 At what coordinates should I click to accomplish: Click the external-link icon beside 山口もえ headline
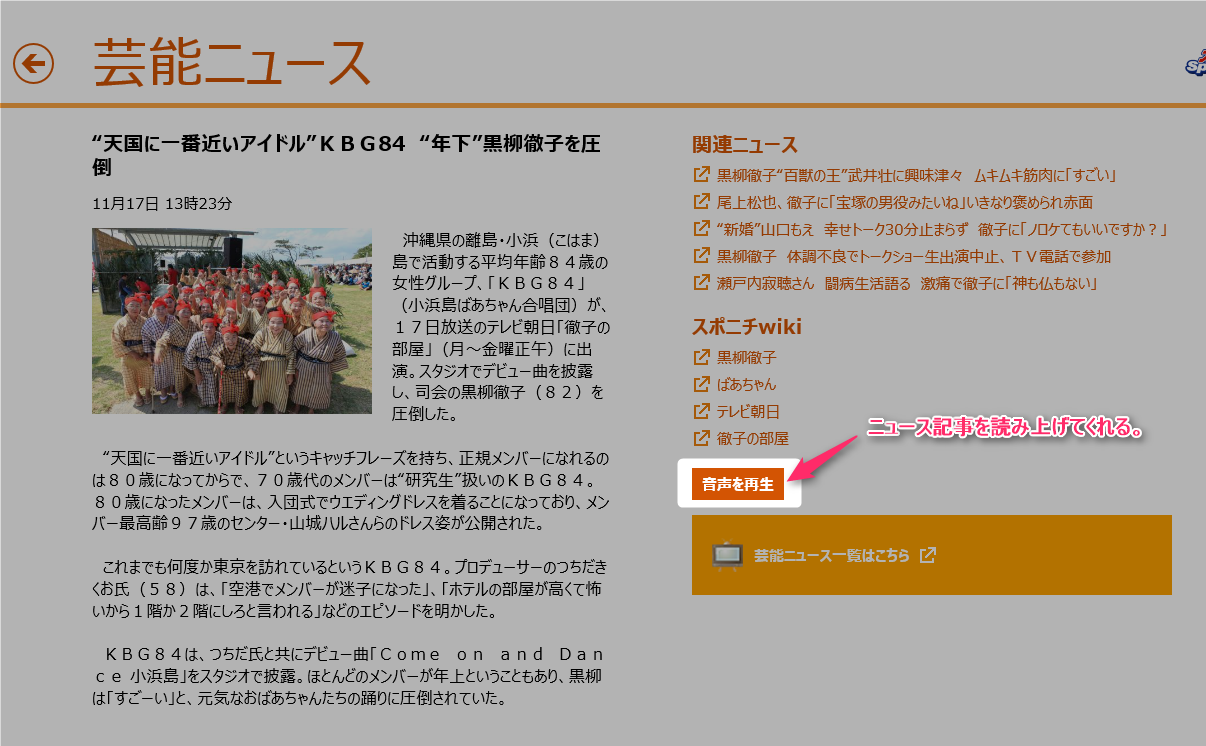click(x=701, y=230)
